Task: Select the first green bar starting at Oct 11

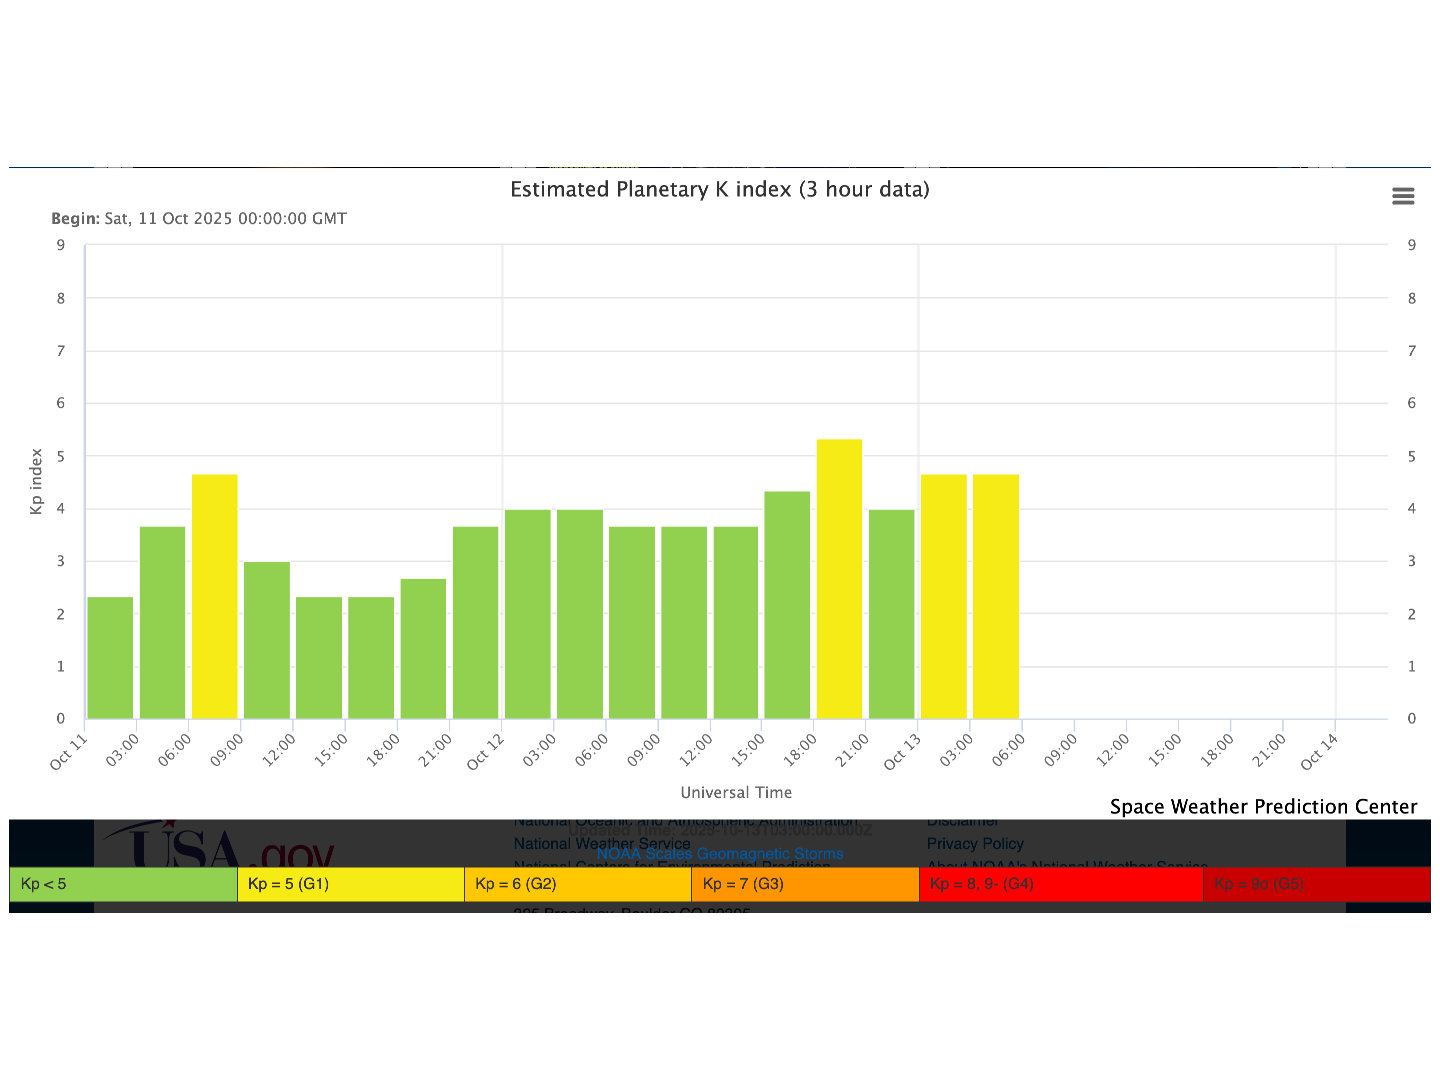Action: pos(110,658)
